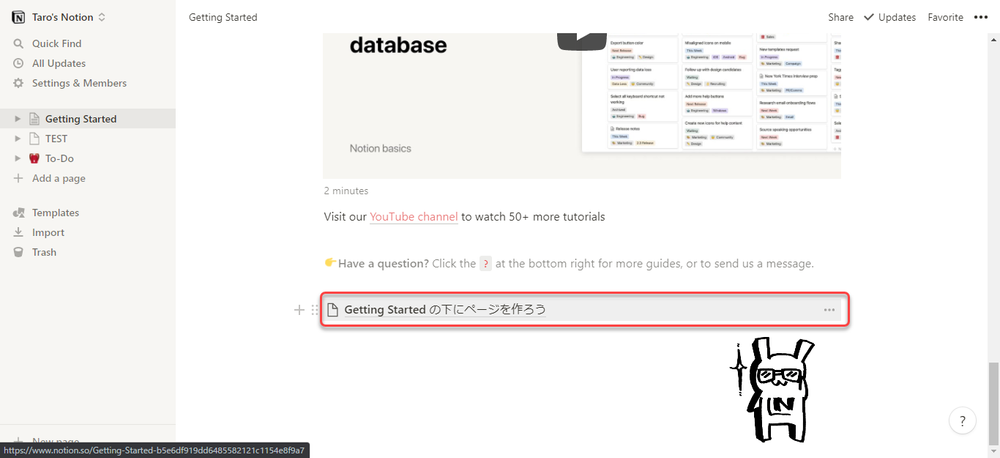1000x458 pixels.
Task: Click the Templates shapes icon
Action: click(x=18, y=212)
